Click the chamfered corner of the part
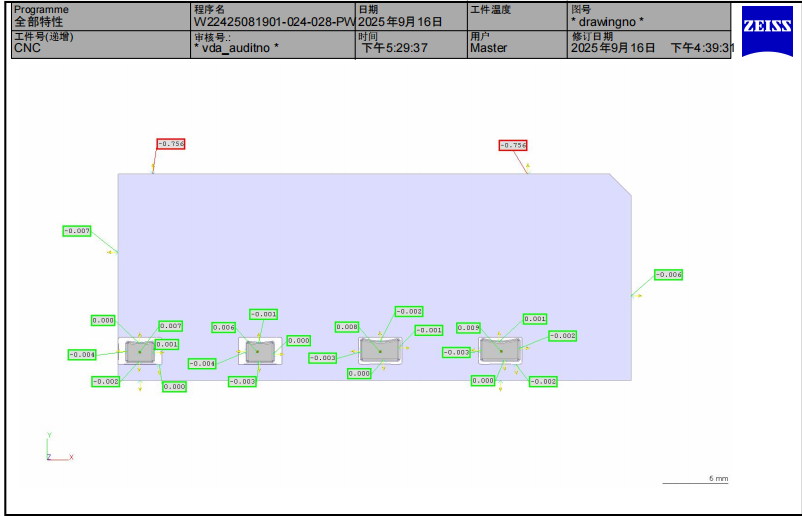Image resolution: width=802 pixels, height=516 pixels. point(621,184)
